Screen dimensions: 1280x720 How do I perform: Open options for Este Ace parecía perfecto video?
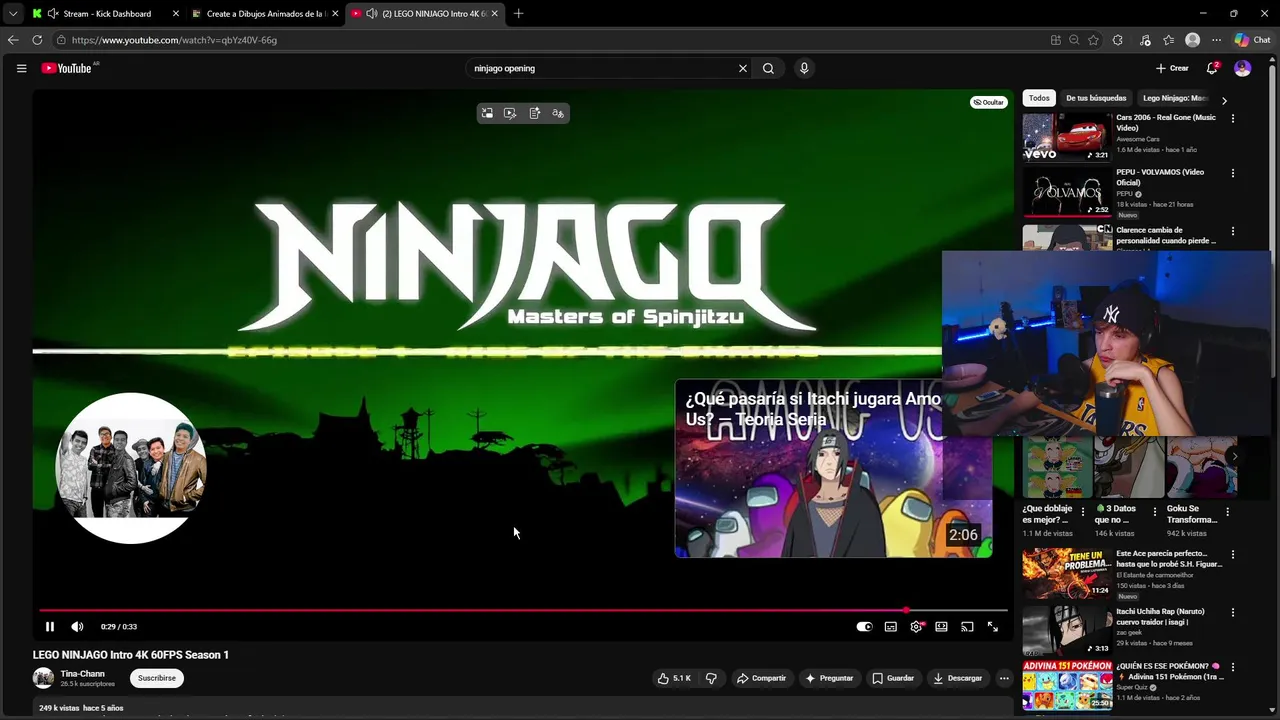[1232, 554]
